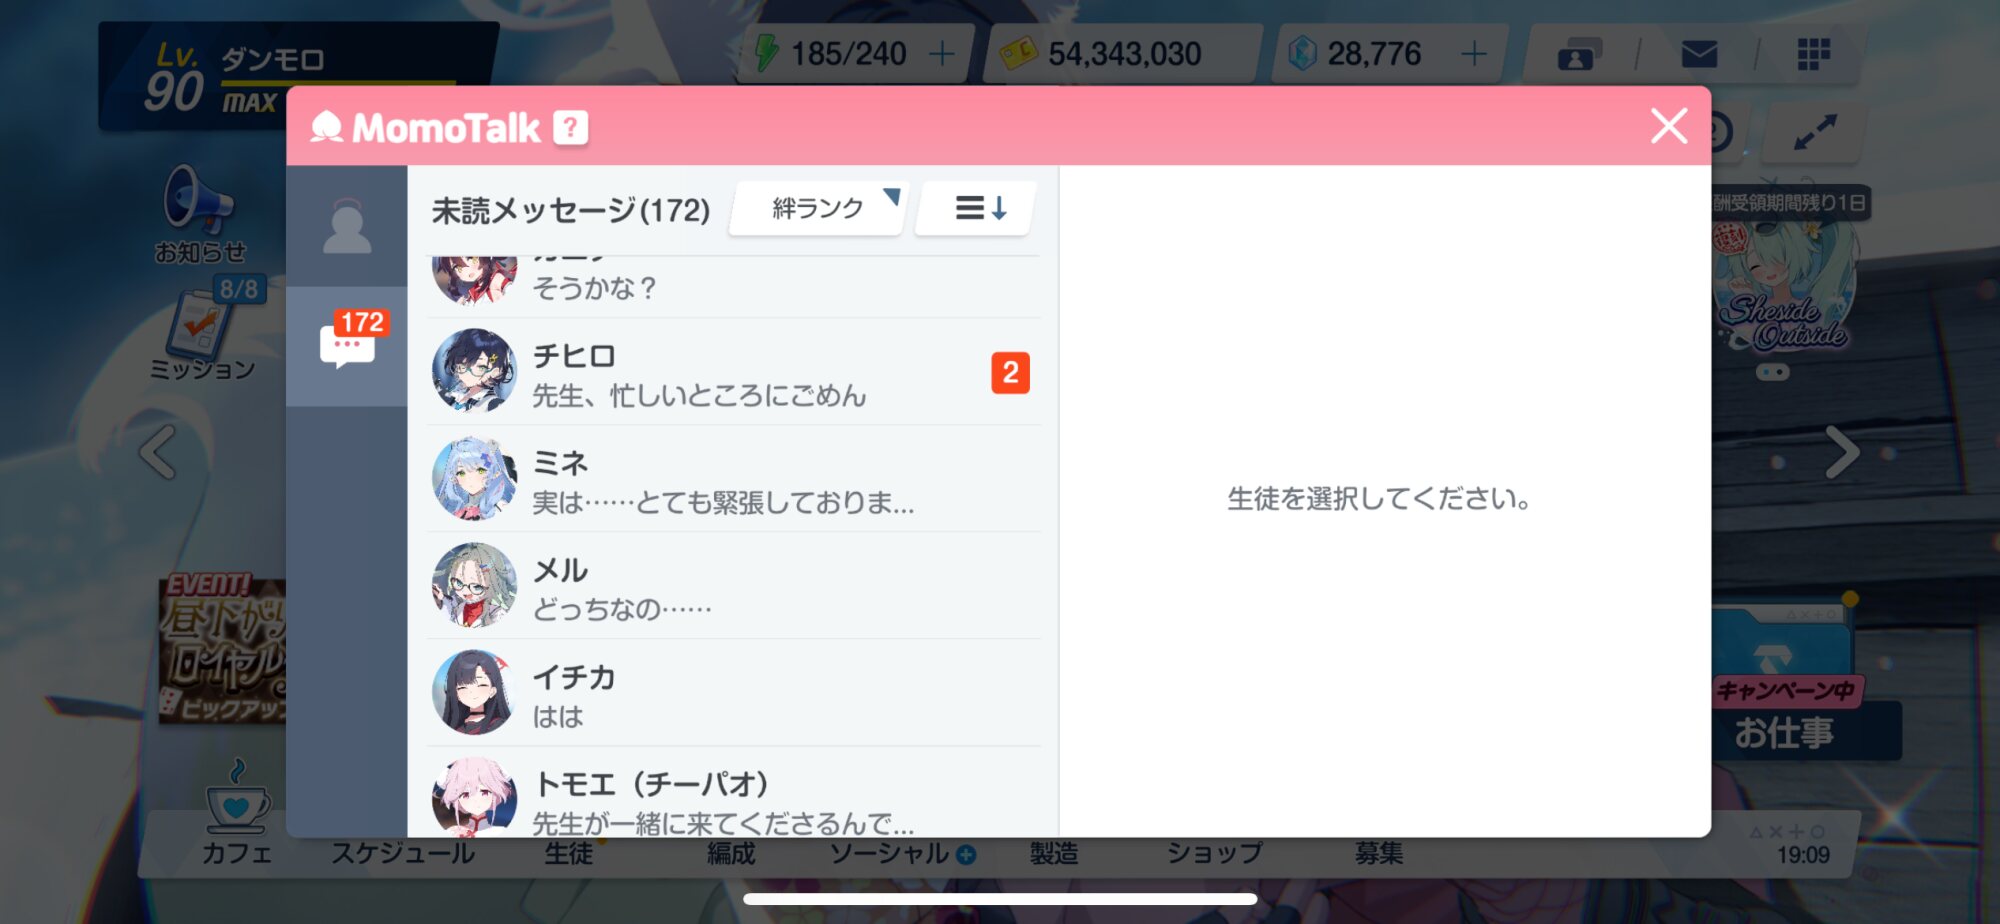The image size is (2000, 924).
Task: Go to previous lobby student arrow
Action: tap(158, 452)
